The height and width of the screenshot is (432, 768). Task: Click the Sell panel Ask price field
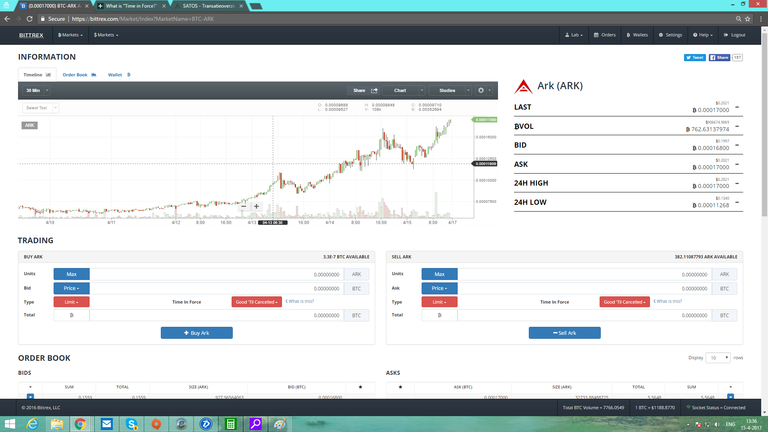pos(584,288)
